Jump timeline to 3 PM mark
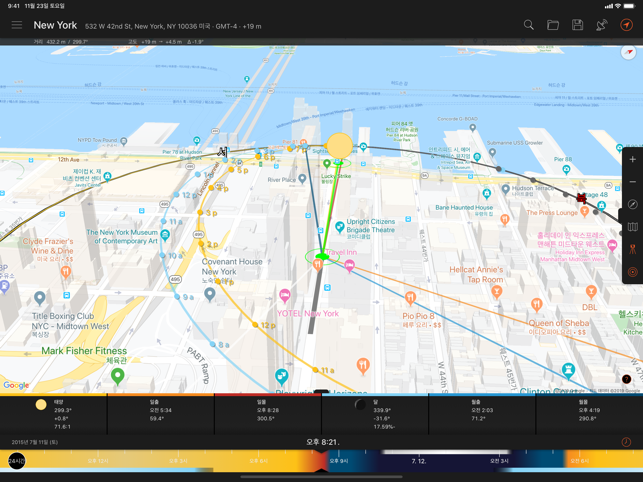 (x=178, y=461)
